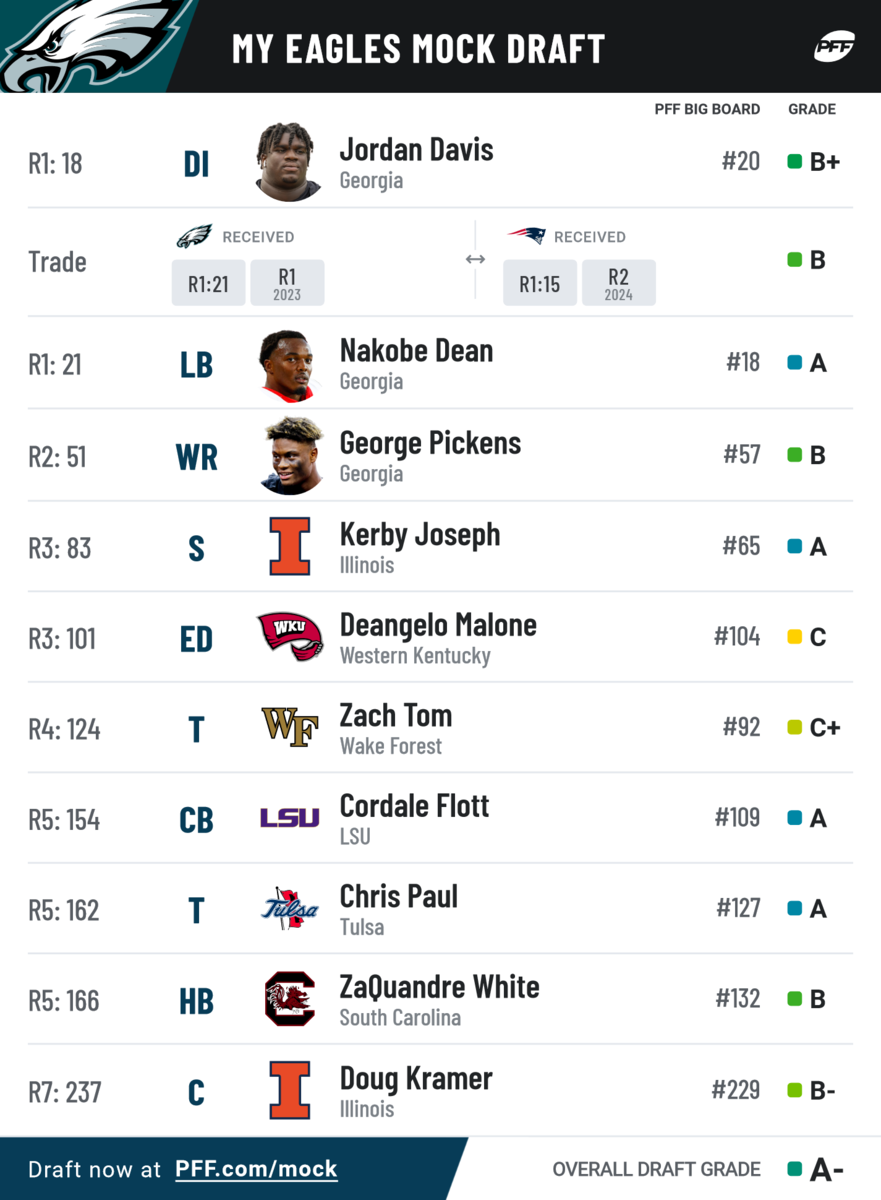Open the PFF.com/mock link
881x1200 pixels.
tap(256, 1169)
